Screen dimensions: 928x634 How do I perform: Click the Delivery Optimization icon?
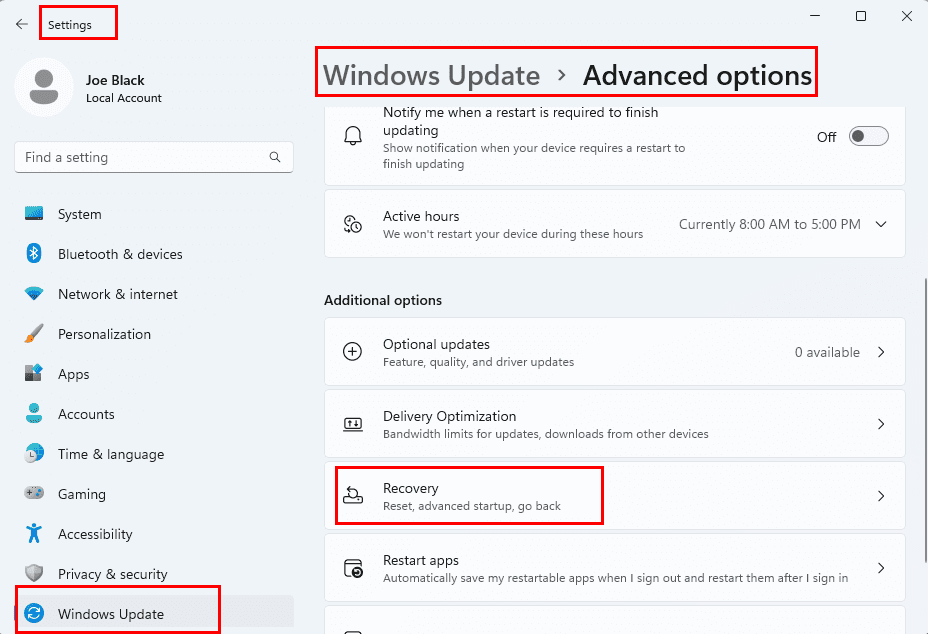(353, 424)
